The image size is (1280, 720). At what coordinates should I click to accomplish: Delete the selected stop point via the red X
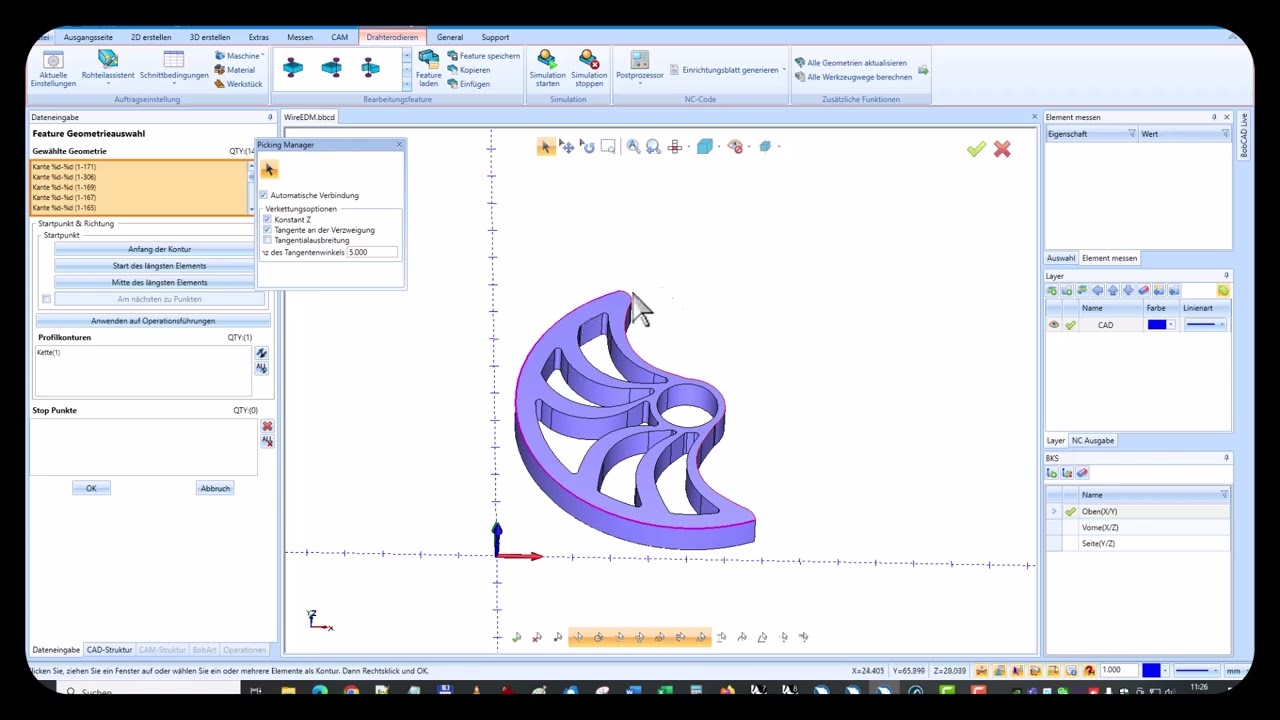[267, 426]
